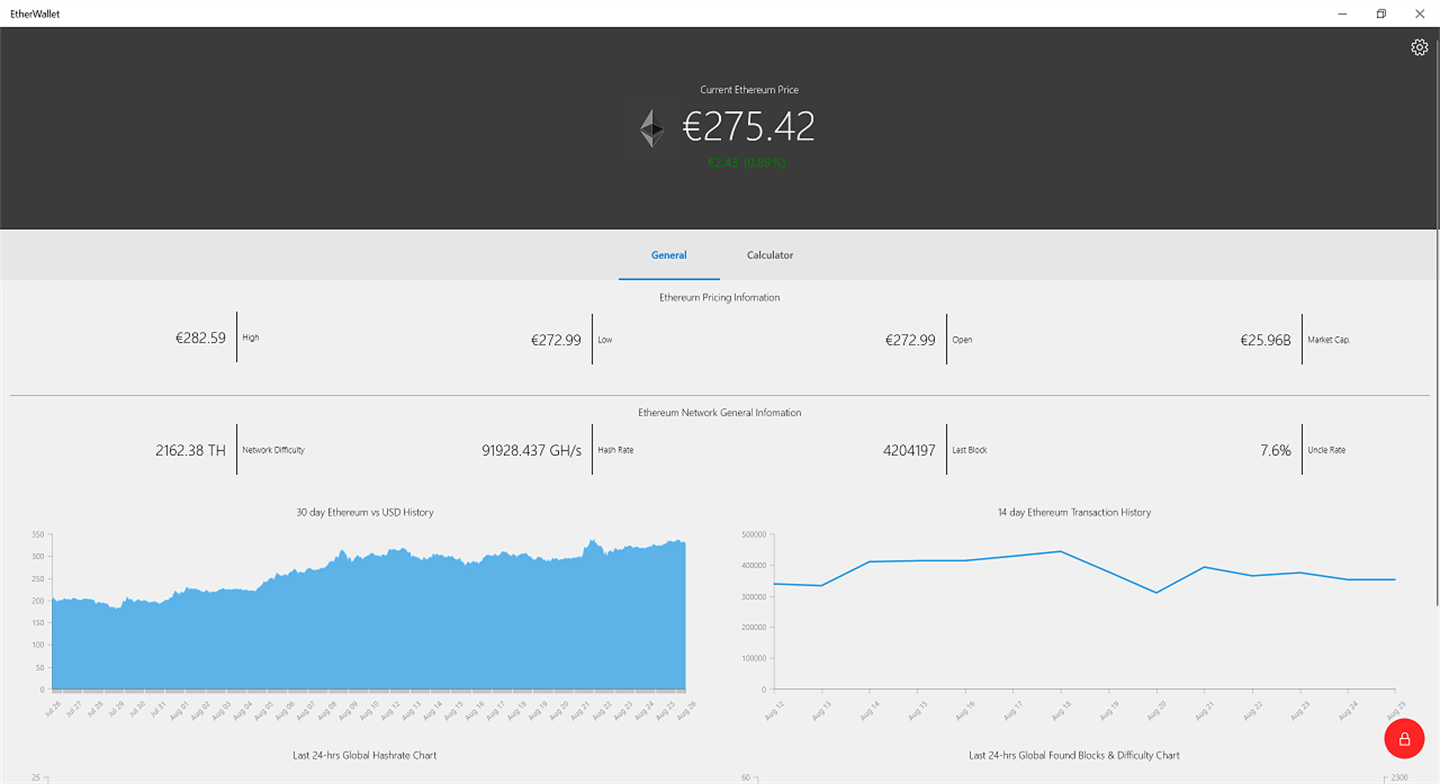Switch to the Calculator tab
The image size is (1440, 784).
770,255
